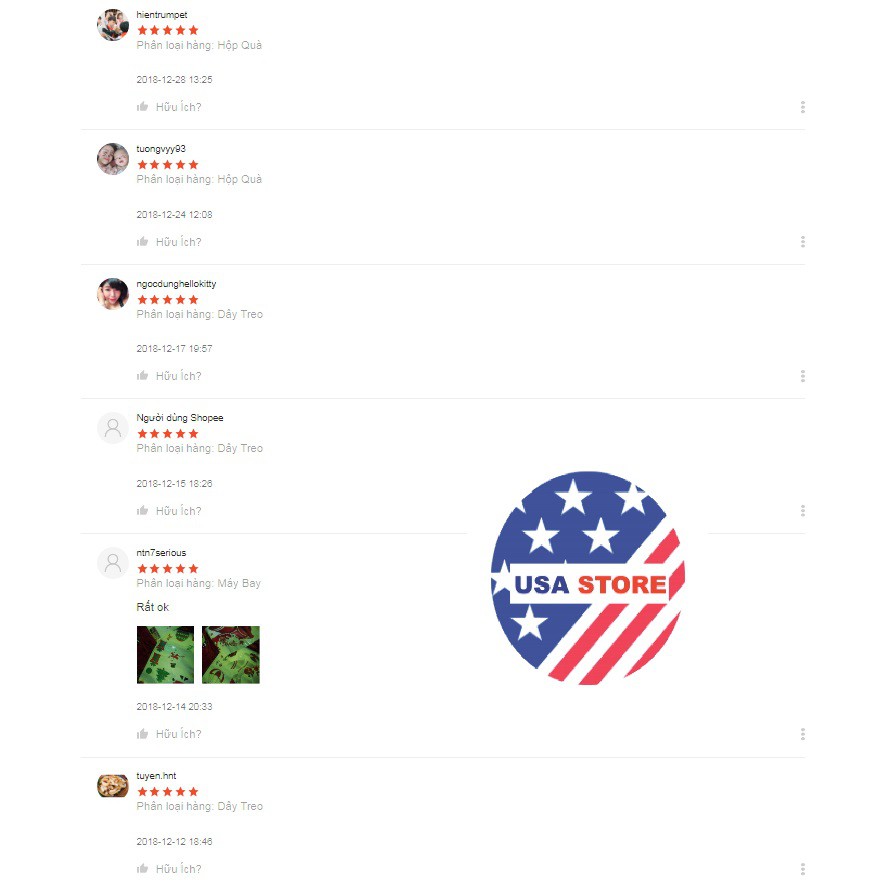The width and height of the screenshot is (885, 885).
Task: Like ntn7serious's 'Rất ok' review
Action: pyautogui.click(x=142, y=733)
